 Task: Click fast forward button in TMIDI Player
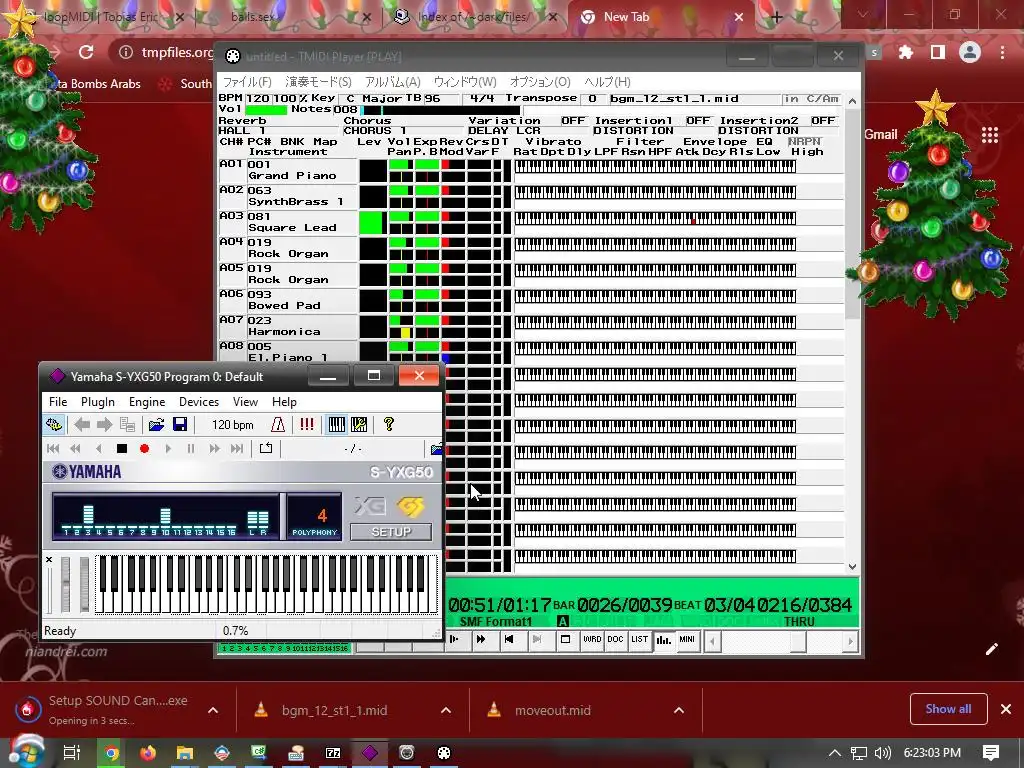[x=481, y=639]
